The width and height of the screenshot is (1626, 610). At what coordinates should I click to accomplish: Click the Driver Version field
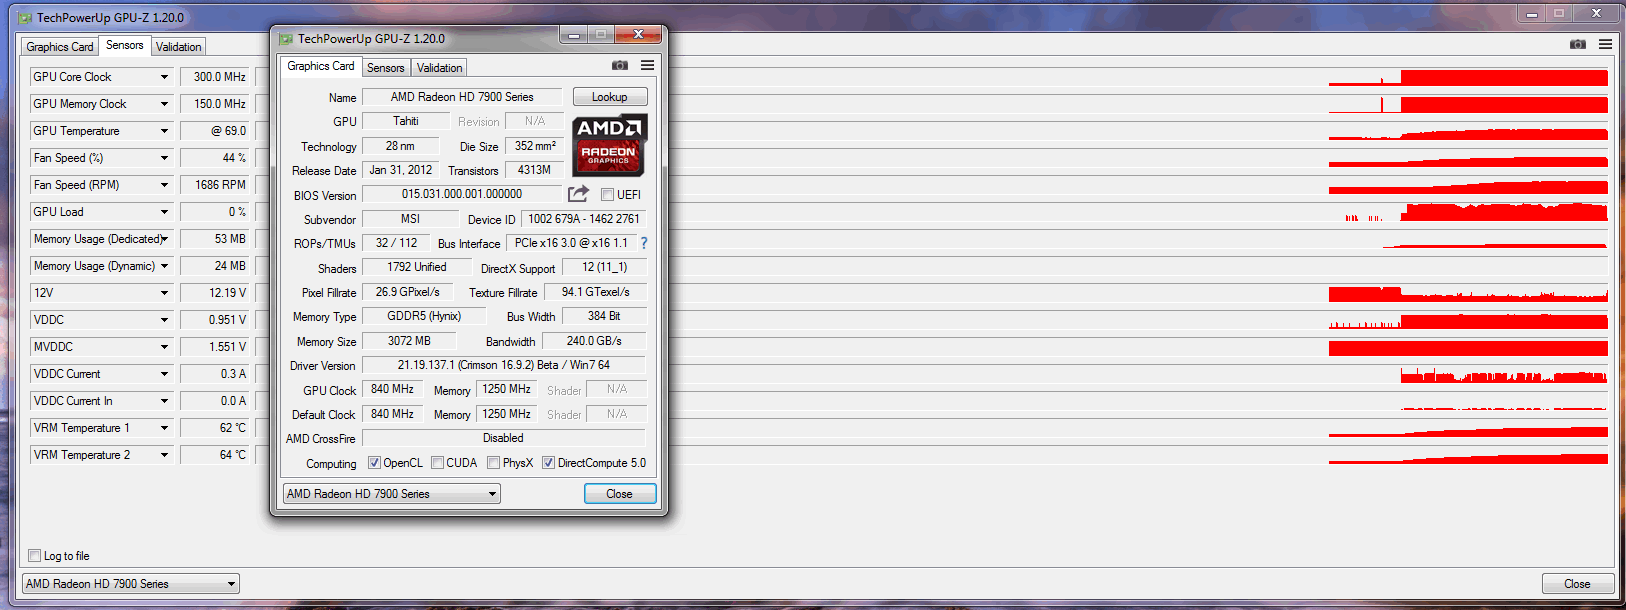504,365
